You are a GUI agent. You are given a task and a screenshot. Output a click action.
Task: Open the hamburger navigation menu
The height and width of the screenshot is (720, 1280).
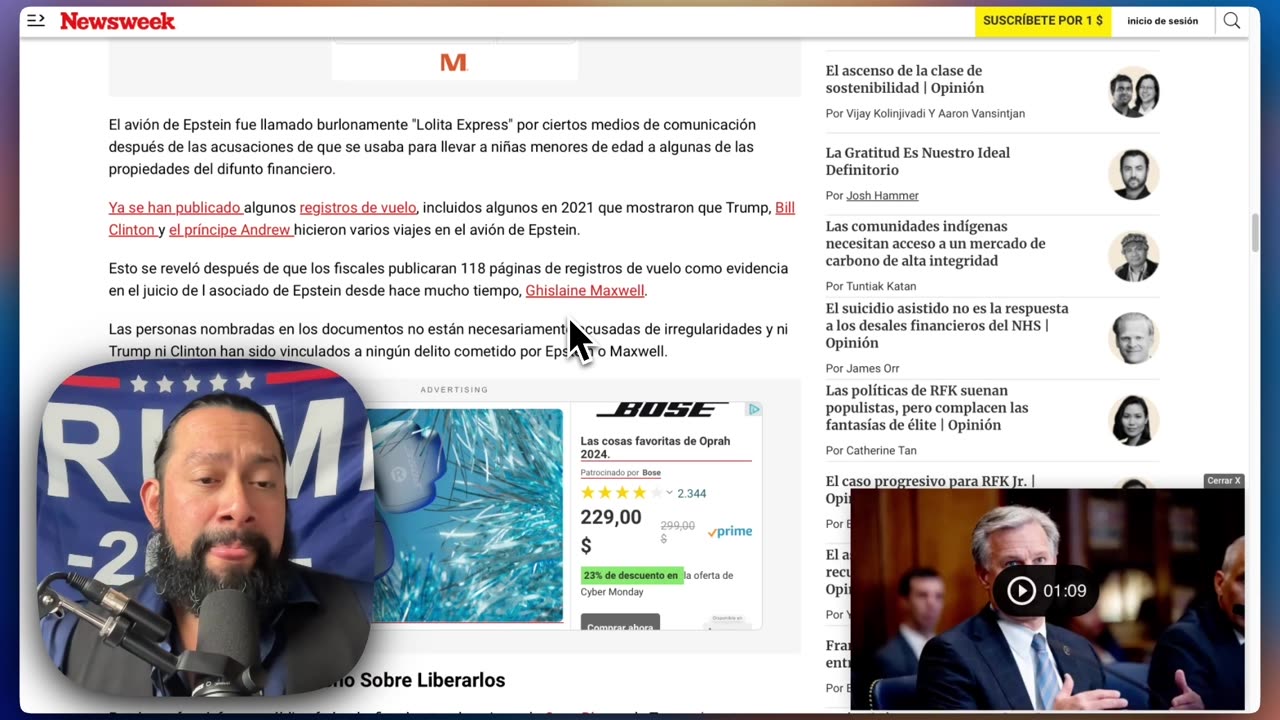pos(36,20)
